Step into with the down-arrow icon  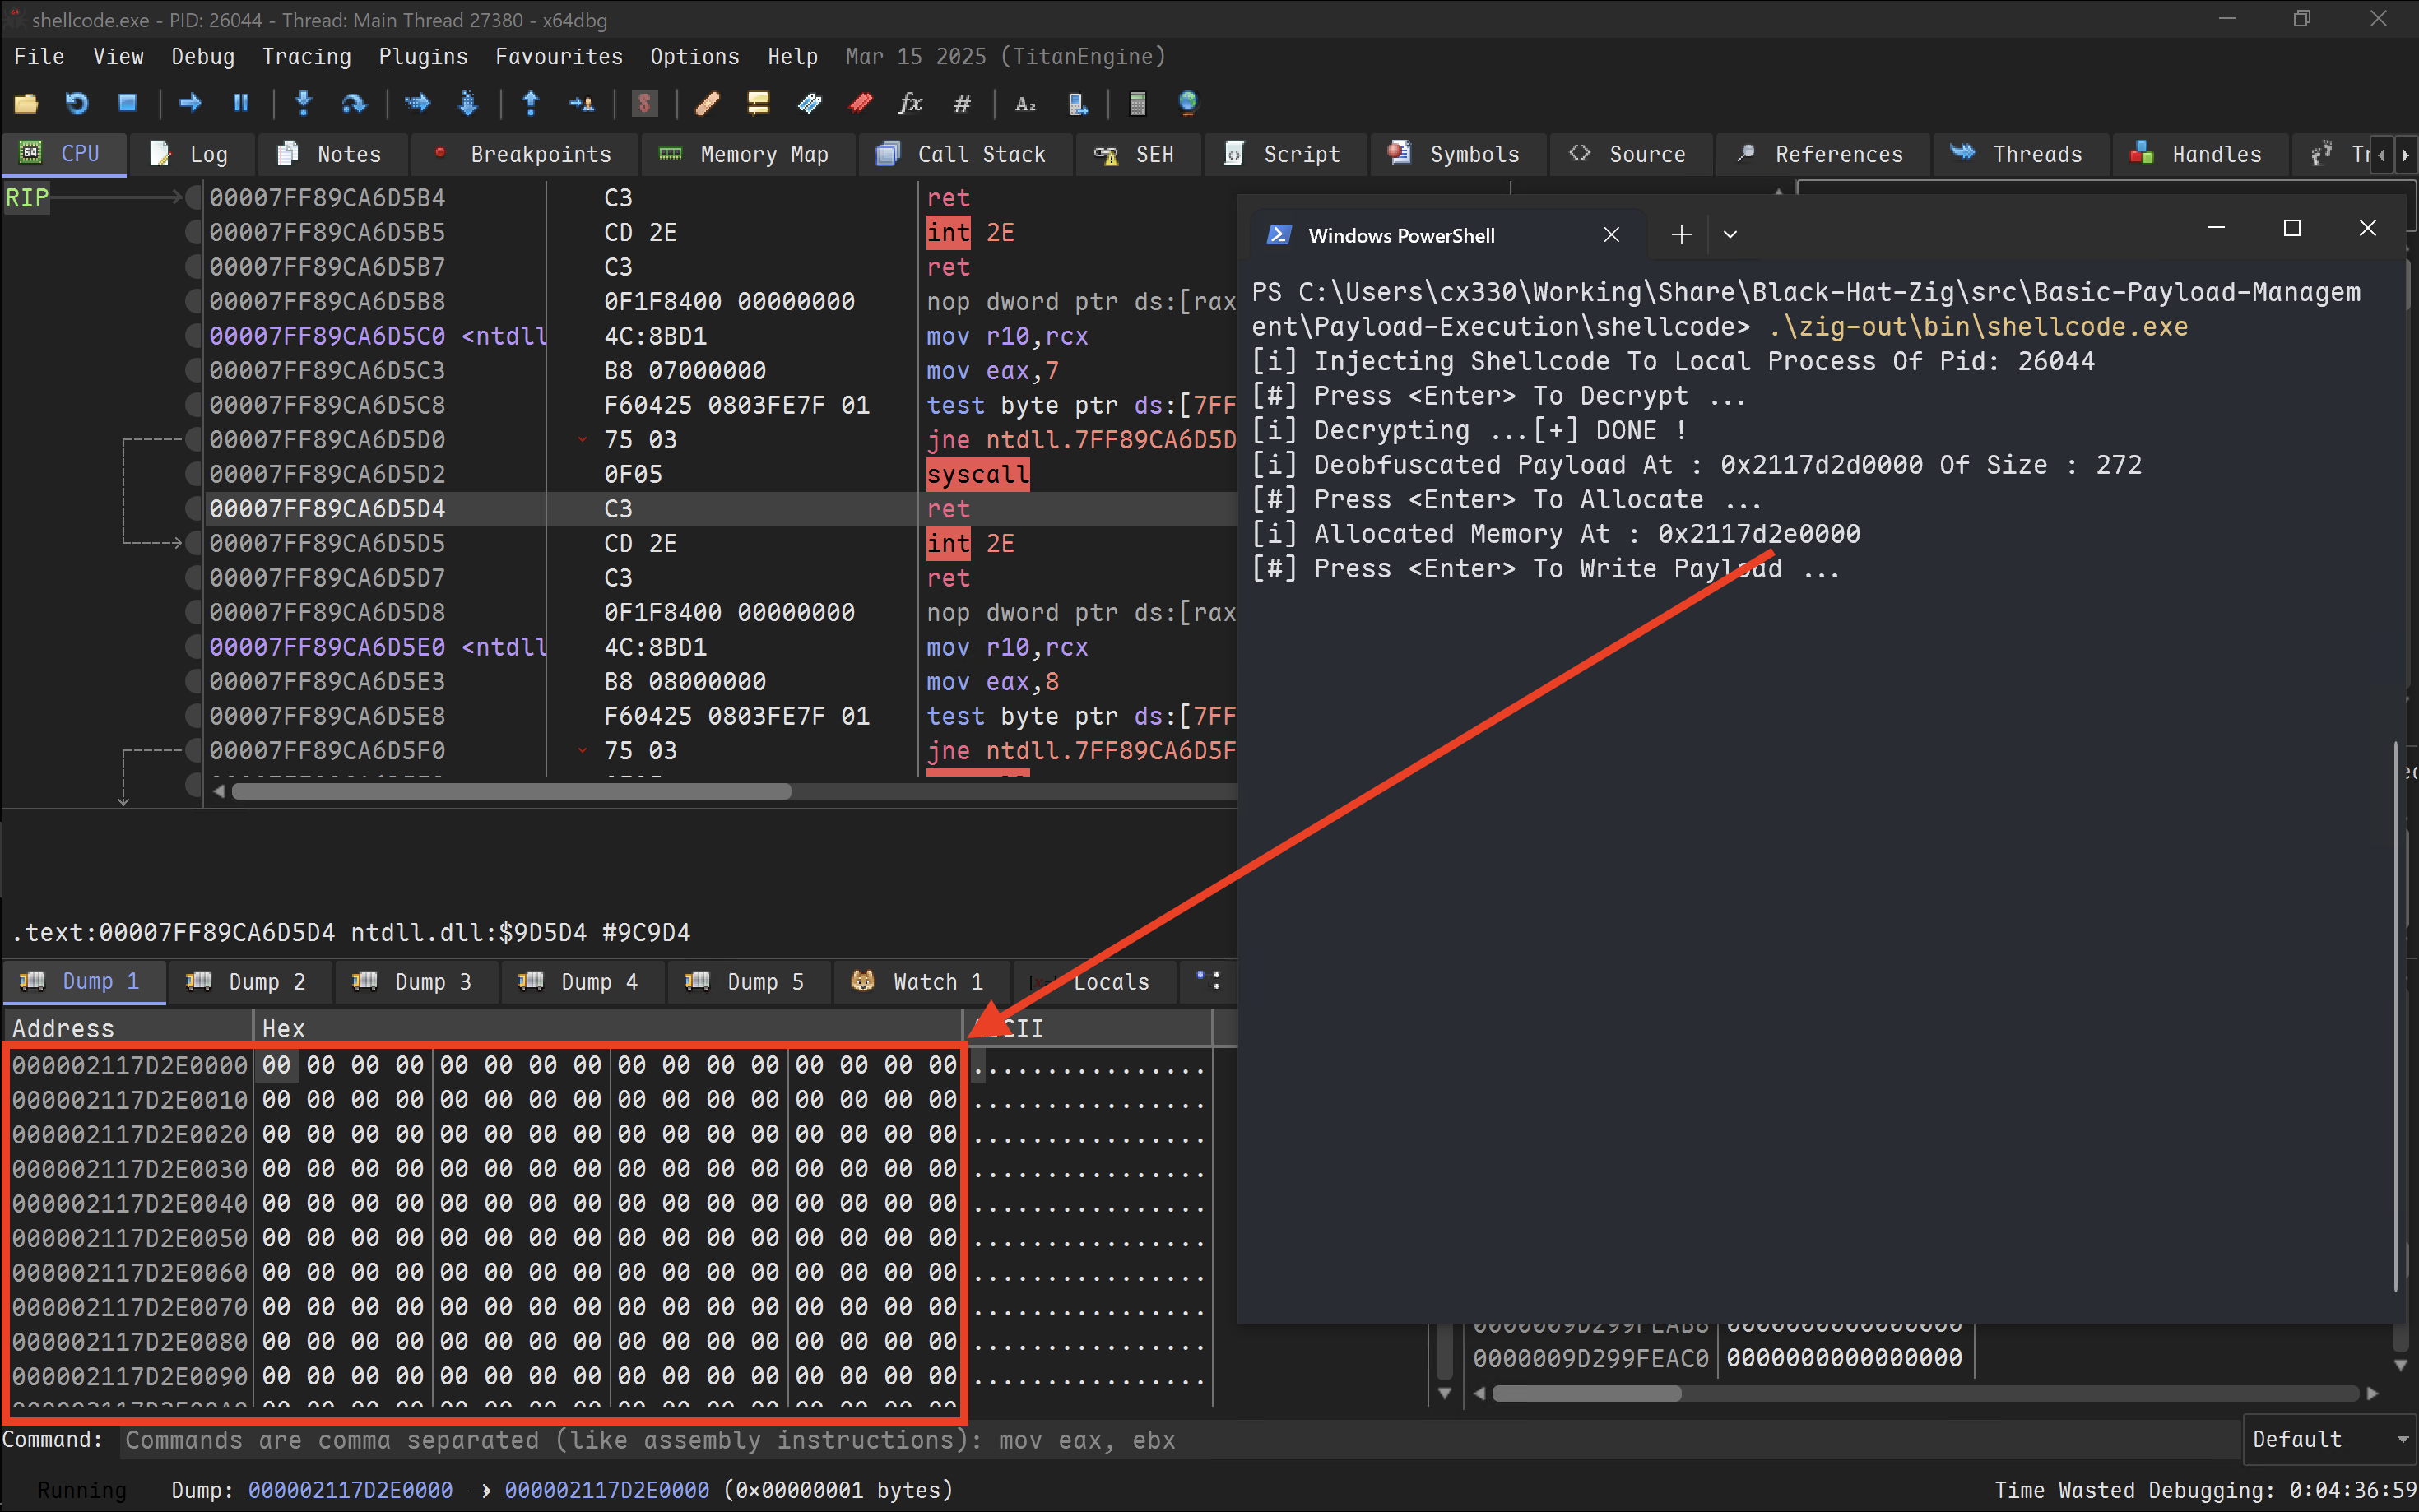304,103
